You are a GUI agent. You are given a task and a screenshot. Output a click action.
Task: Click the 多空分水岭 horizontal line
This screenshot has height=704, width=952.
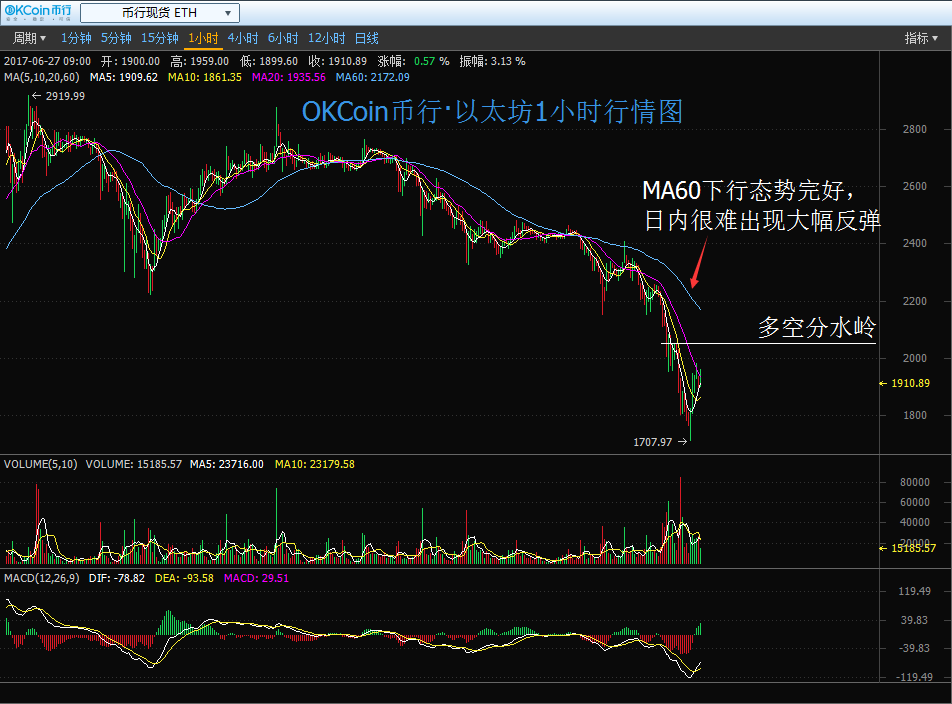(x=768, y=344)
